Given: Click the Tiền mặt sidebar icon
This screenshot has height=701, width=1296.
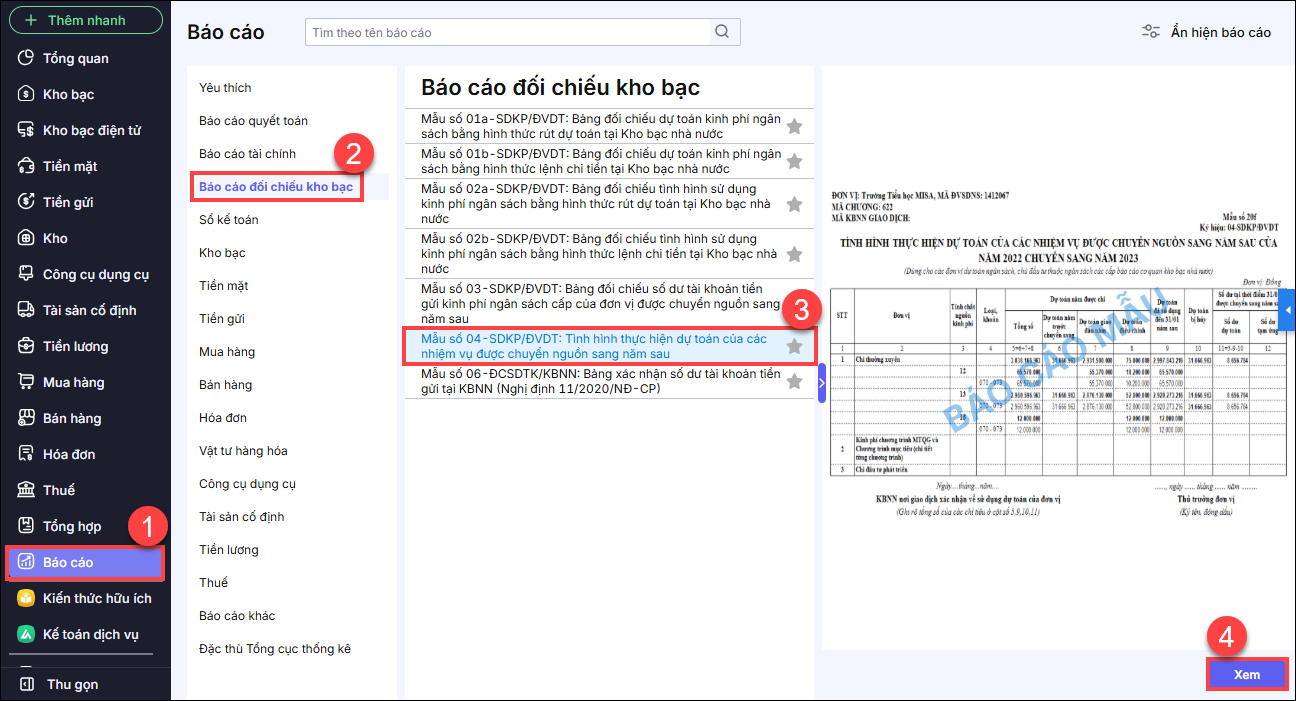Looking at the screenshot, I should 27,166.
